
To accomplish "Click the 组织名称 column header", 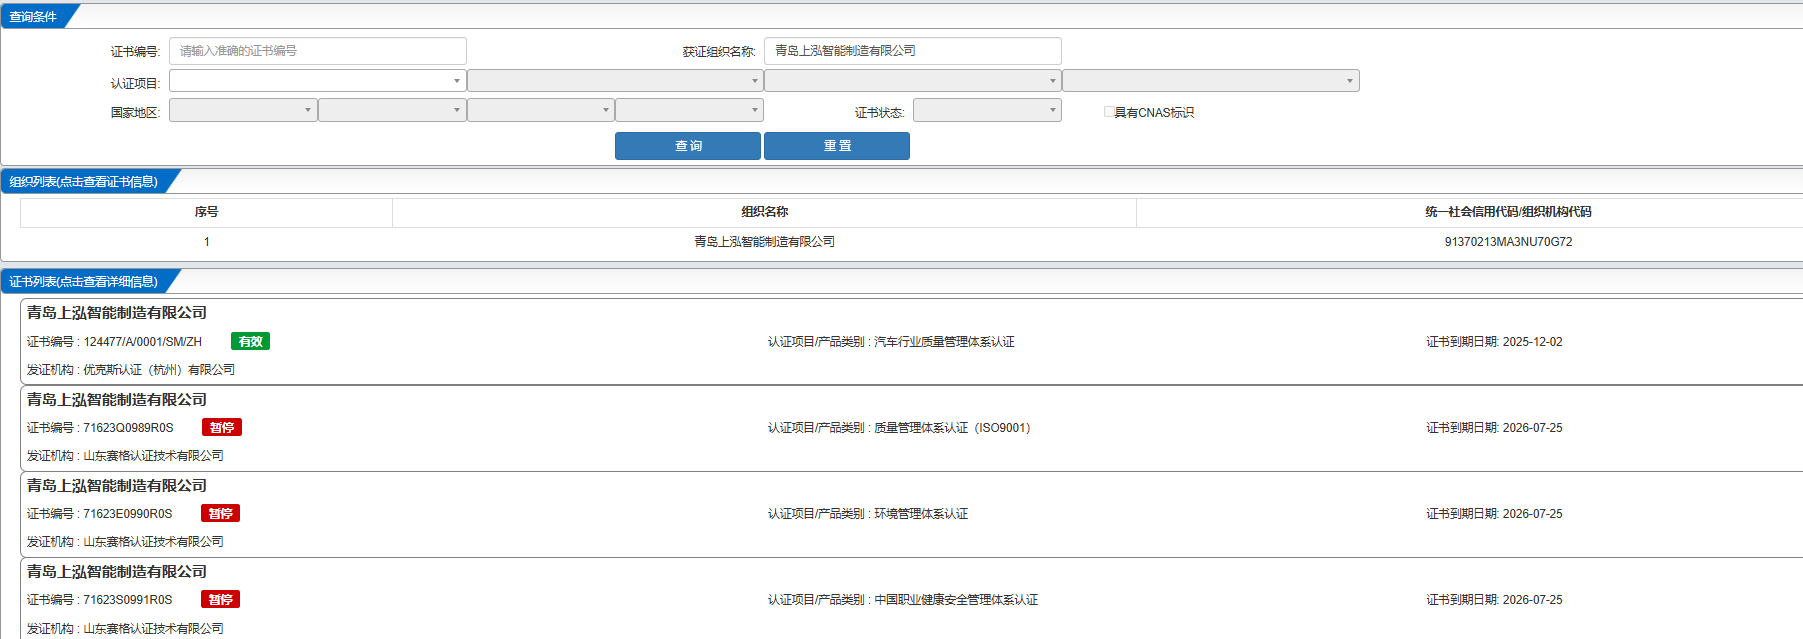I will coord(765,212).
